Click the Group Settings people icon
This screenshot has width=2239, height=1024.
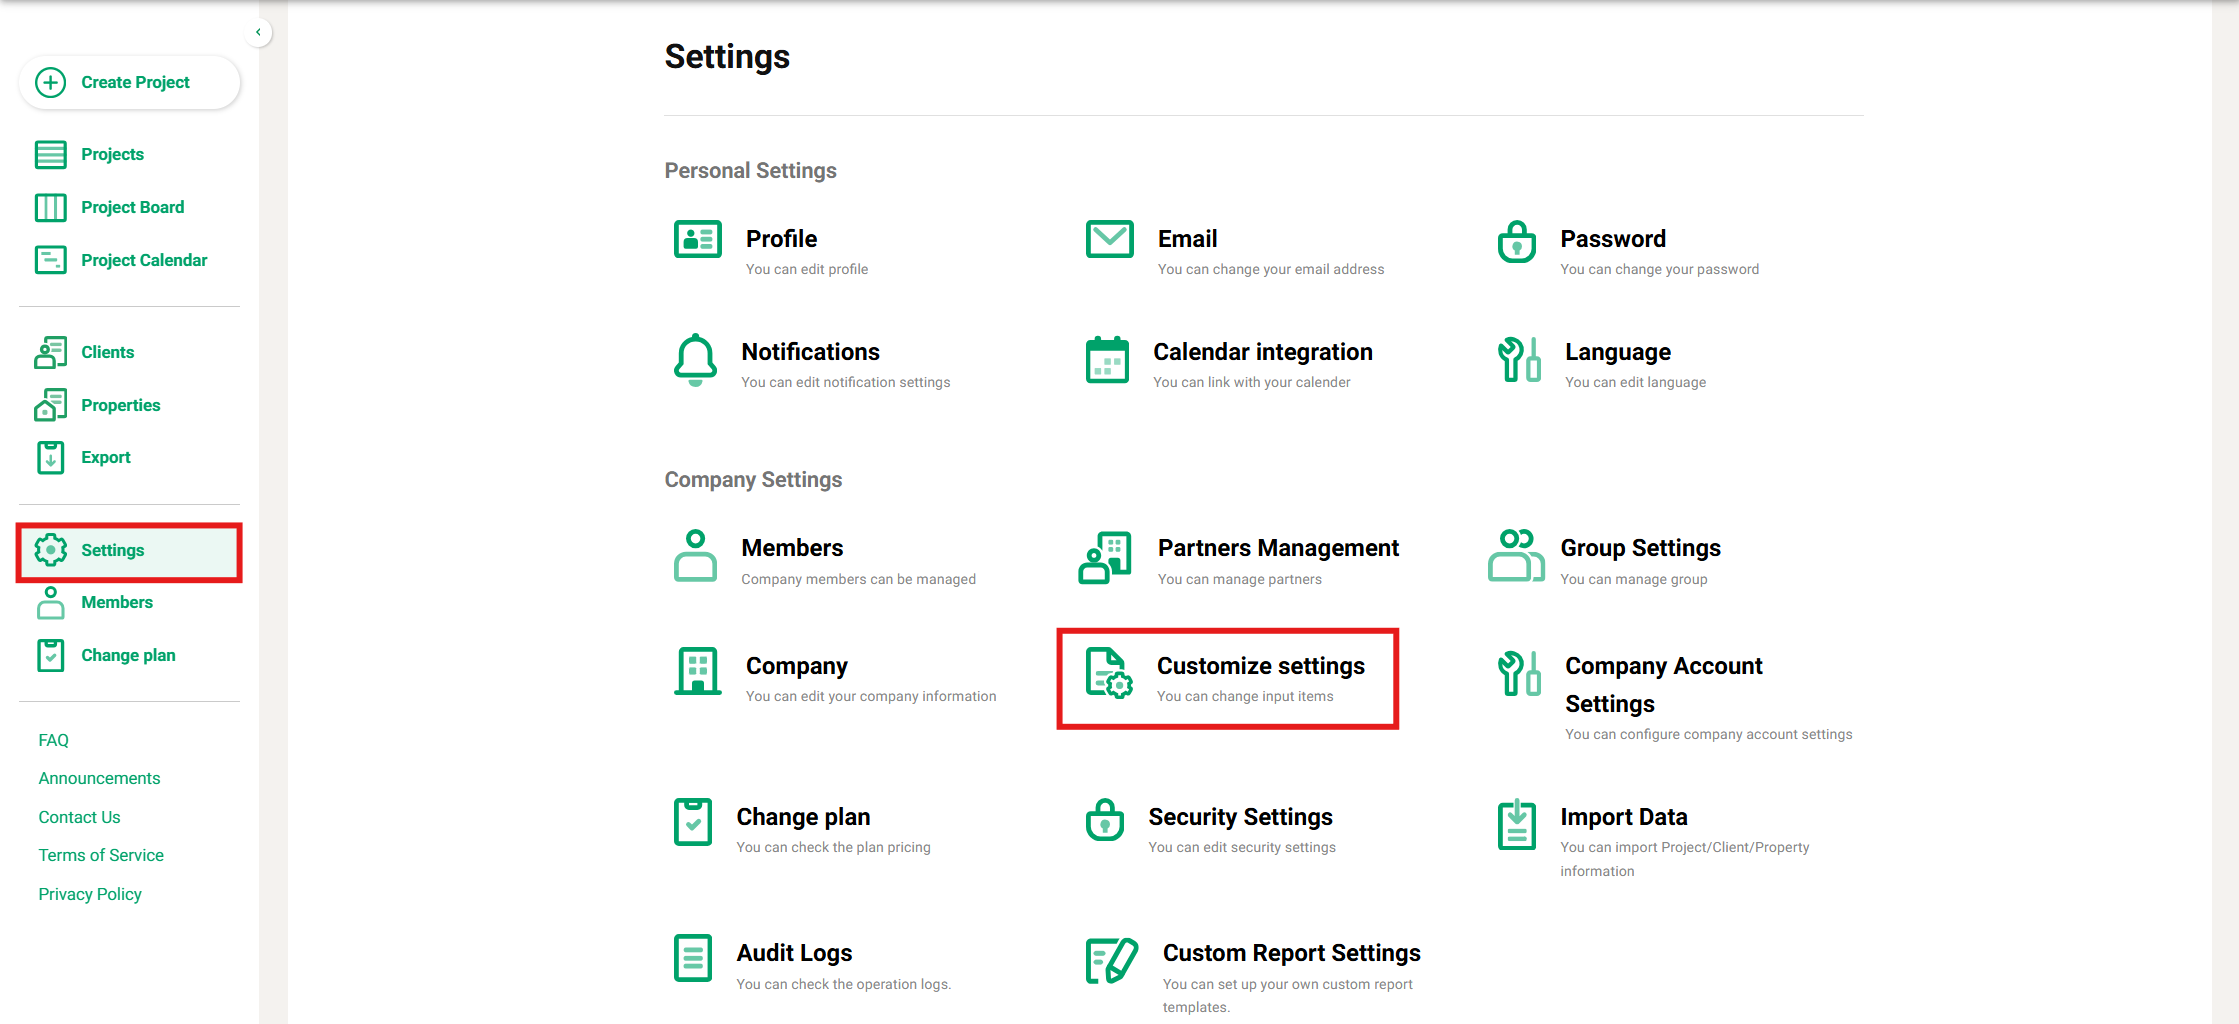pyautogui.click(x=1516, y=555)
